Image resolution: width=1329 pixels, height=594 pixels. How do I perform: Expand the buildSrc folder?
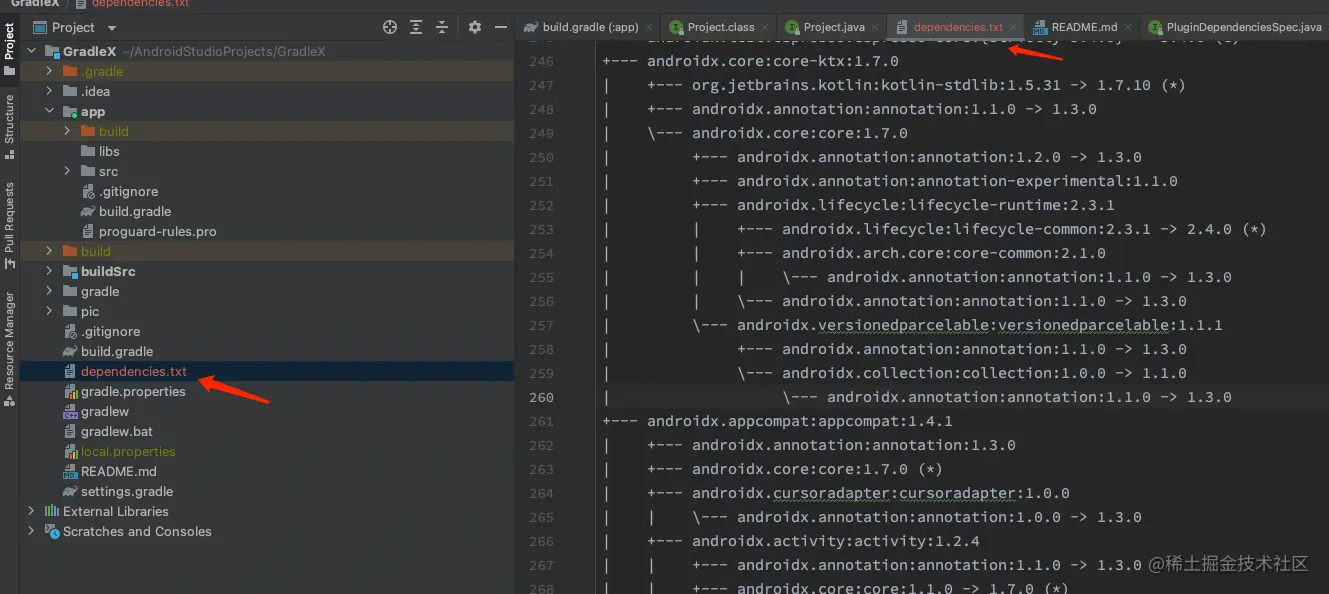(49, 271)
